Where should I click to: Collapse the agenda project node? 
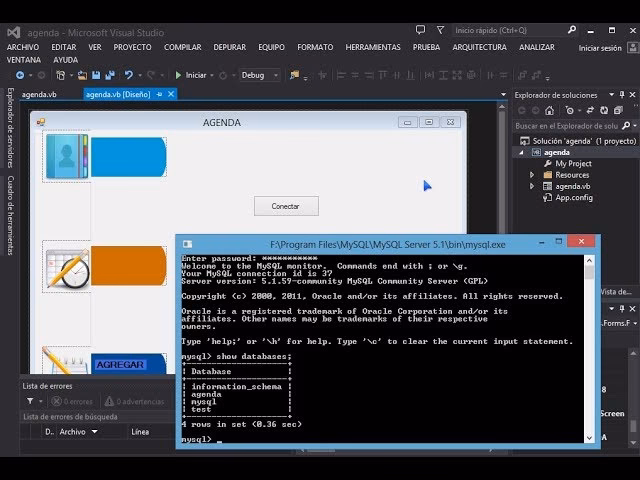(x=521, y=152)
